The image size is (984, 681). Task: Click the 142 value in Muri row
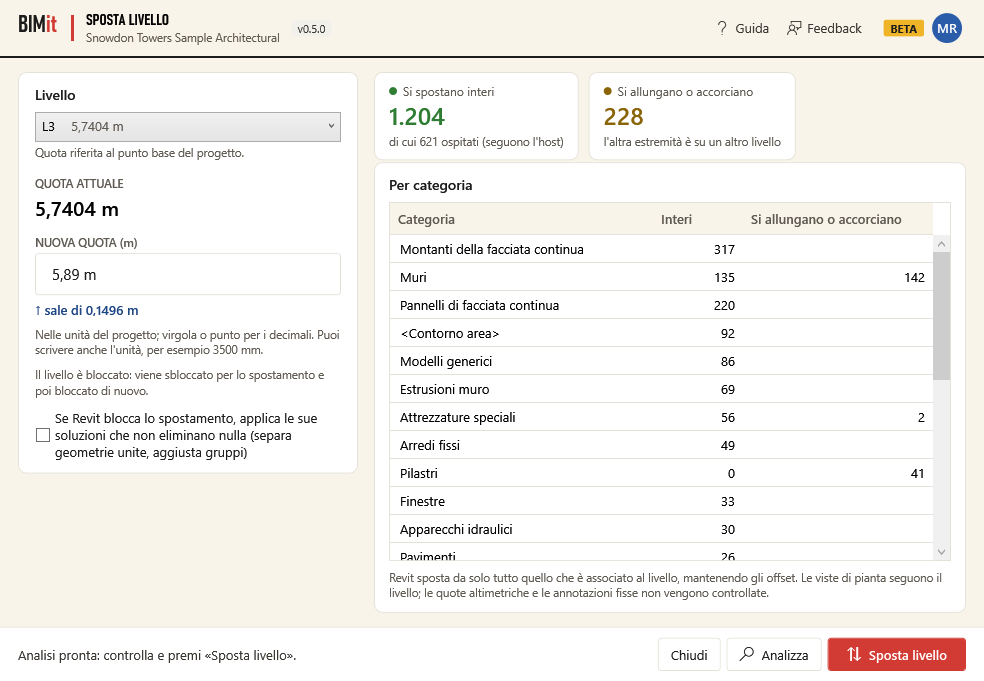coord(914,277)
